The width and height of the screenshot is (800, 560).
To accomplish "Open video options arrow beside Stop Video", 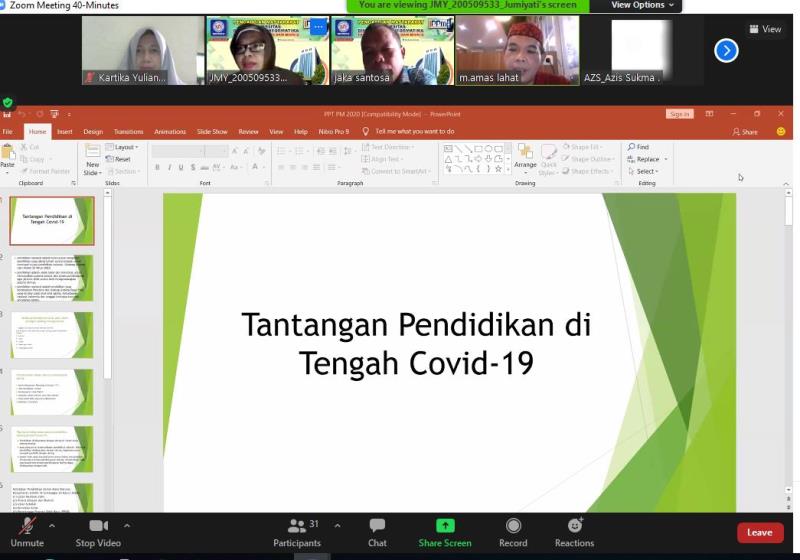I will pos(127,525).
